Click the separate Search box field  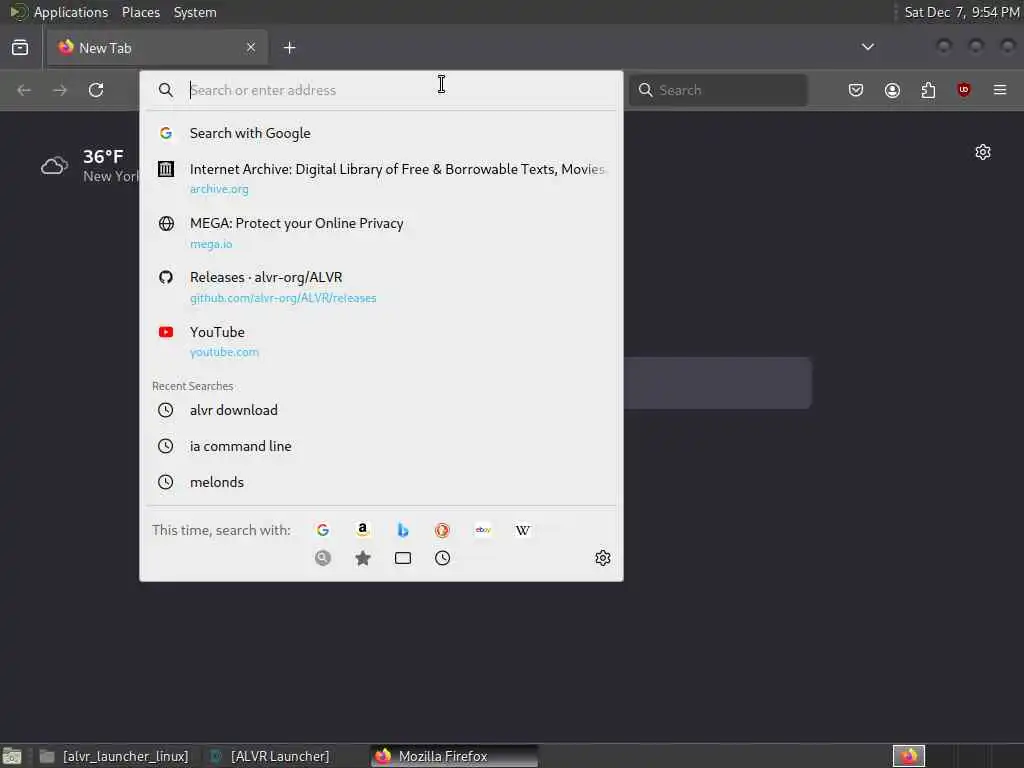tap(718, 90)
